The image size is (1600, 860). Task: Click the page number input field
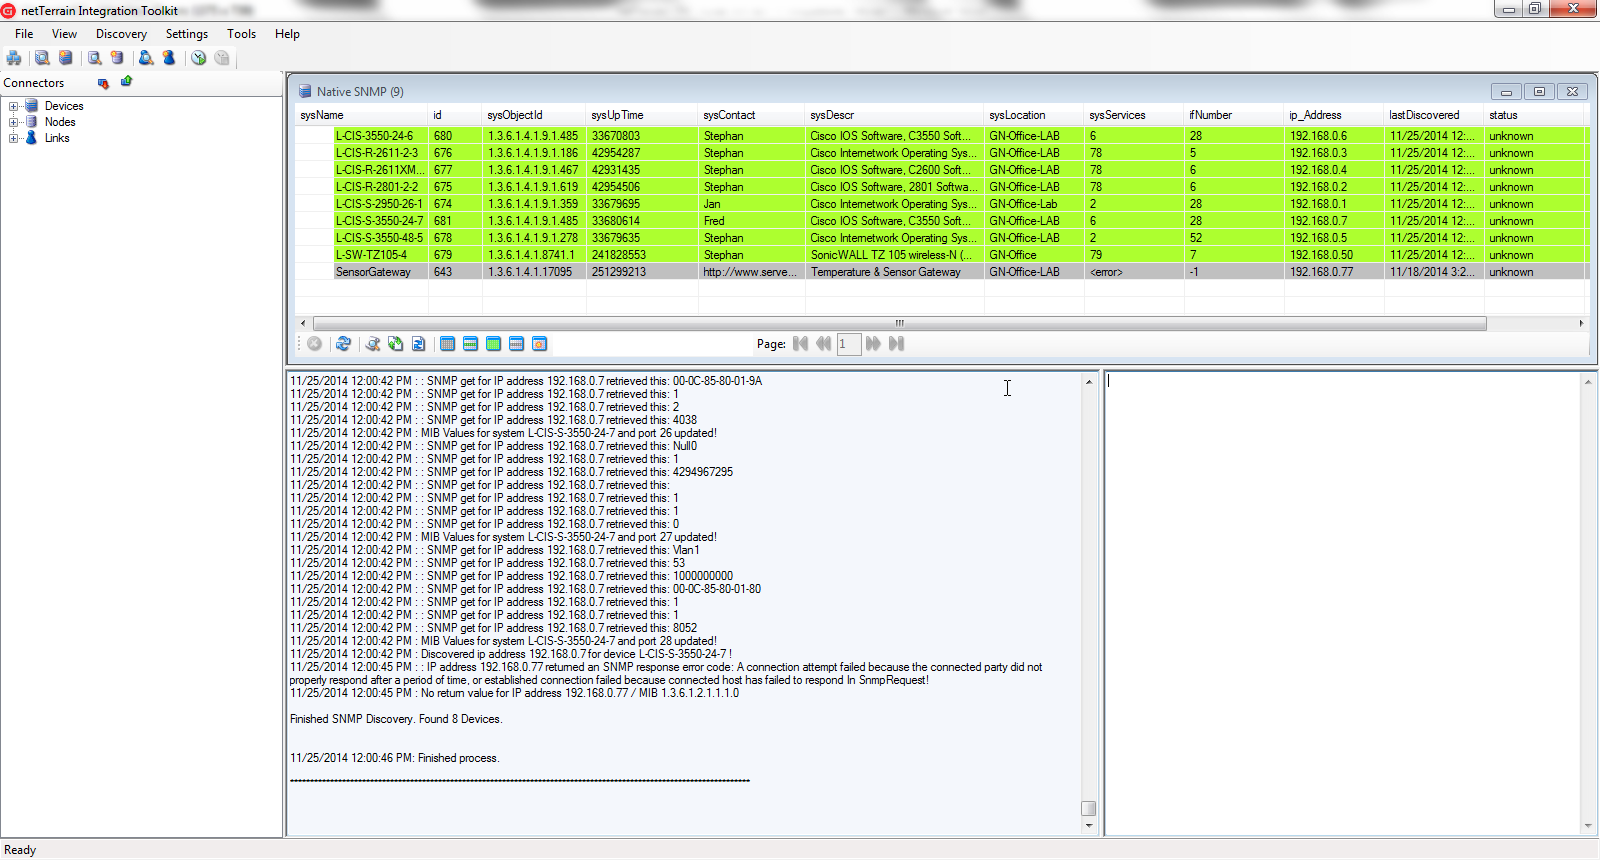(x=848, y=344)
